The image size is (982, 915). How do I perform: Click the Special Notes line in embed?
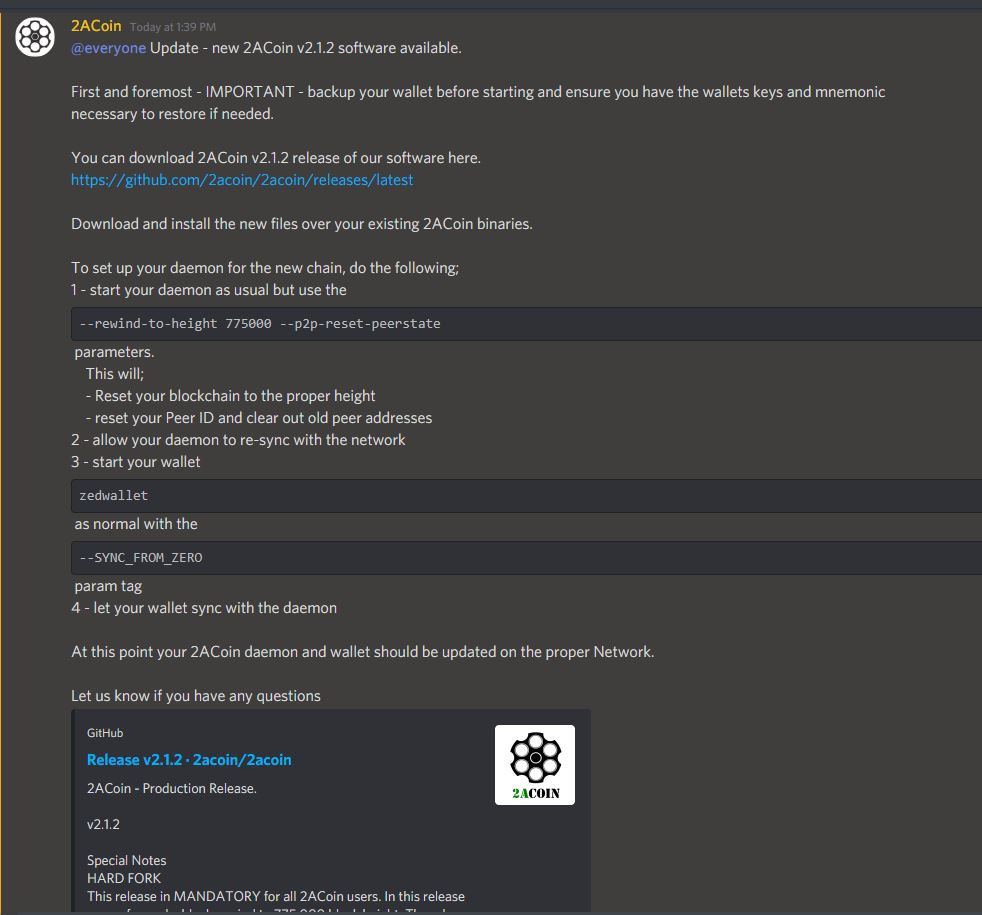pos(127,861)
